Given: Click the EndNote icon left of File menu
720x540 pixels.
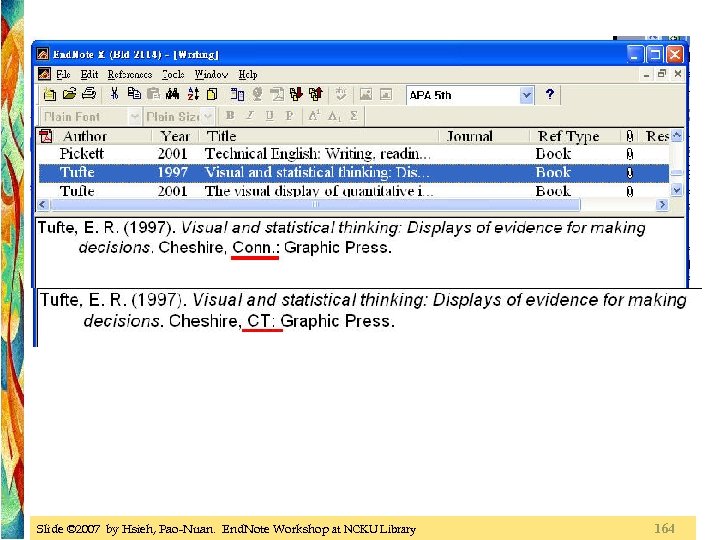Looking at the screenshot, I should point(44,74).
